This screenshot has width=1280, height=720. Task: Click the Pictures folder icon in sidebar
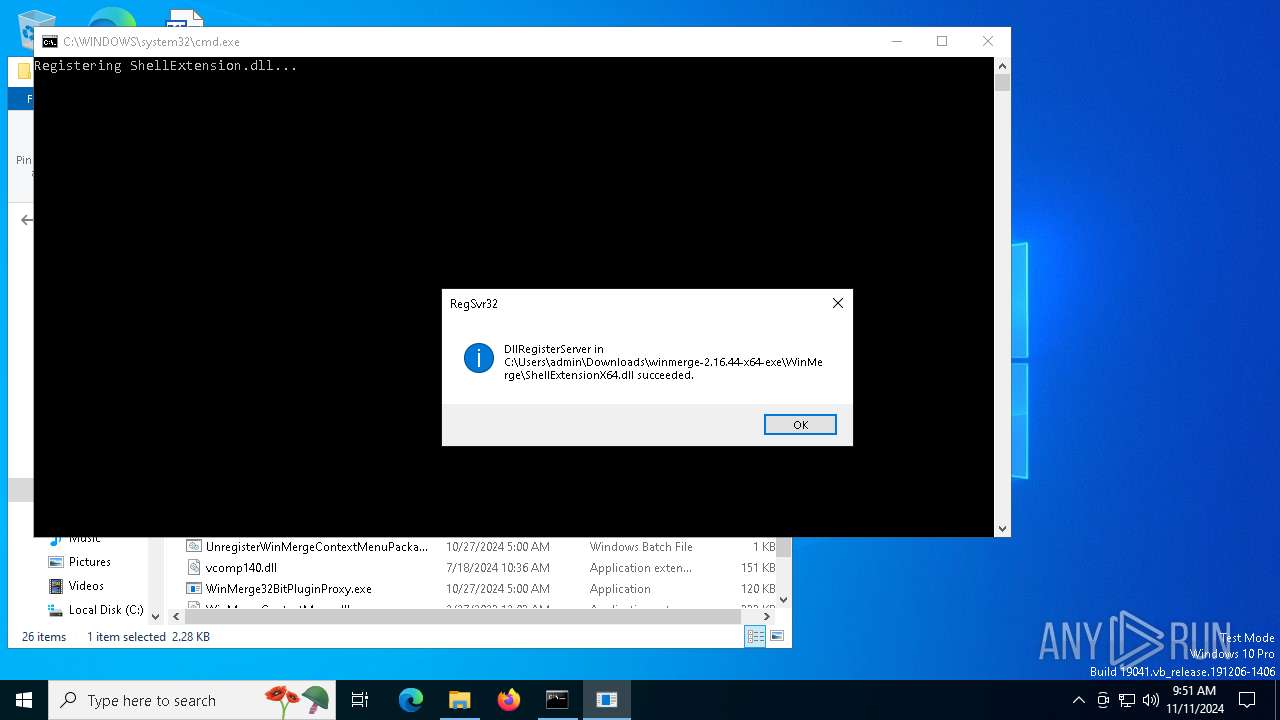[x=56, y=562]
